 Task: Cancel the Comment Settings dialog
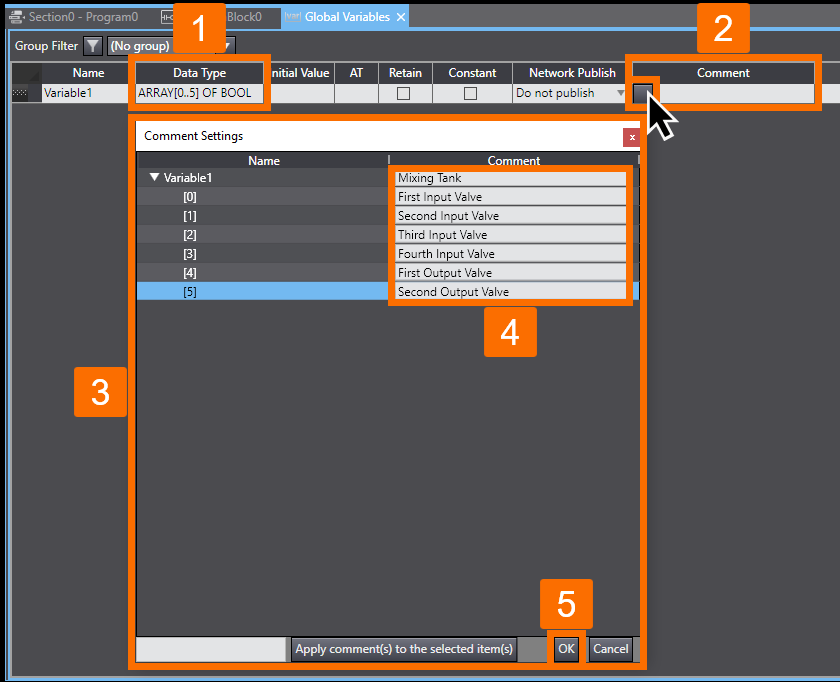click(610, 649)
